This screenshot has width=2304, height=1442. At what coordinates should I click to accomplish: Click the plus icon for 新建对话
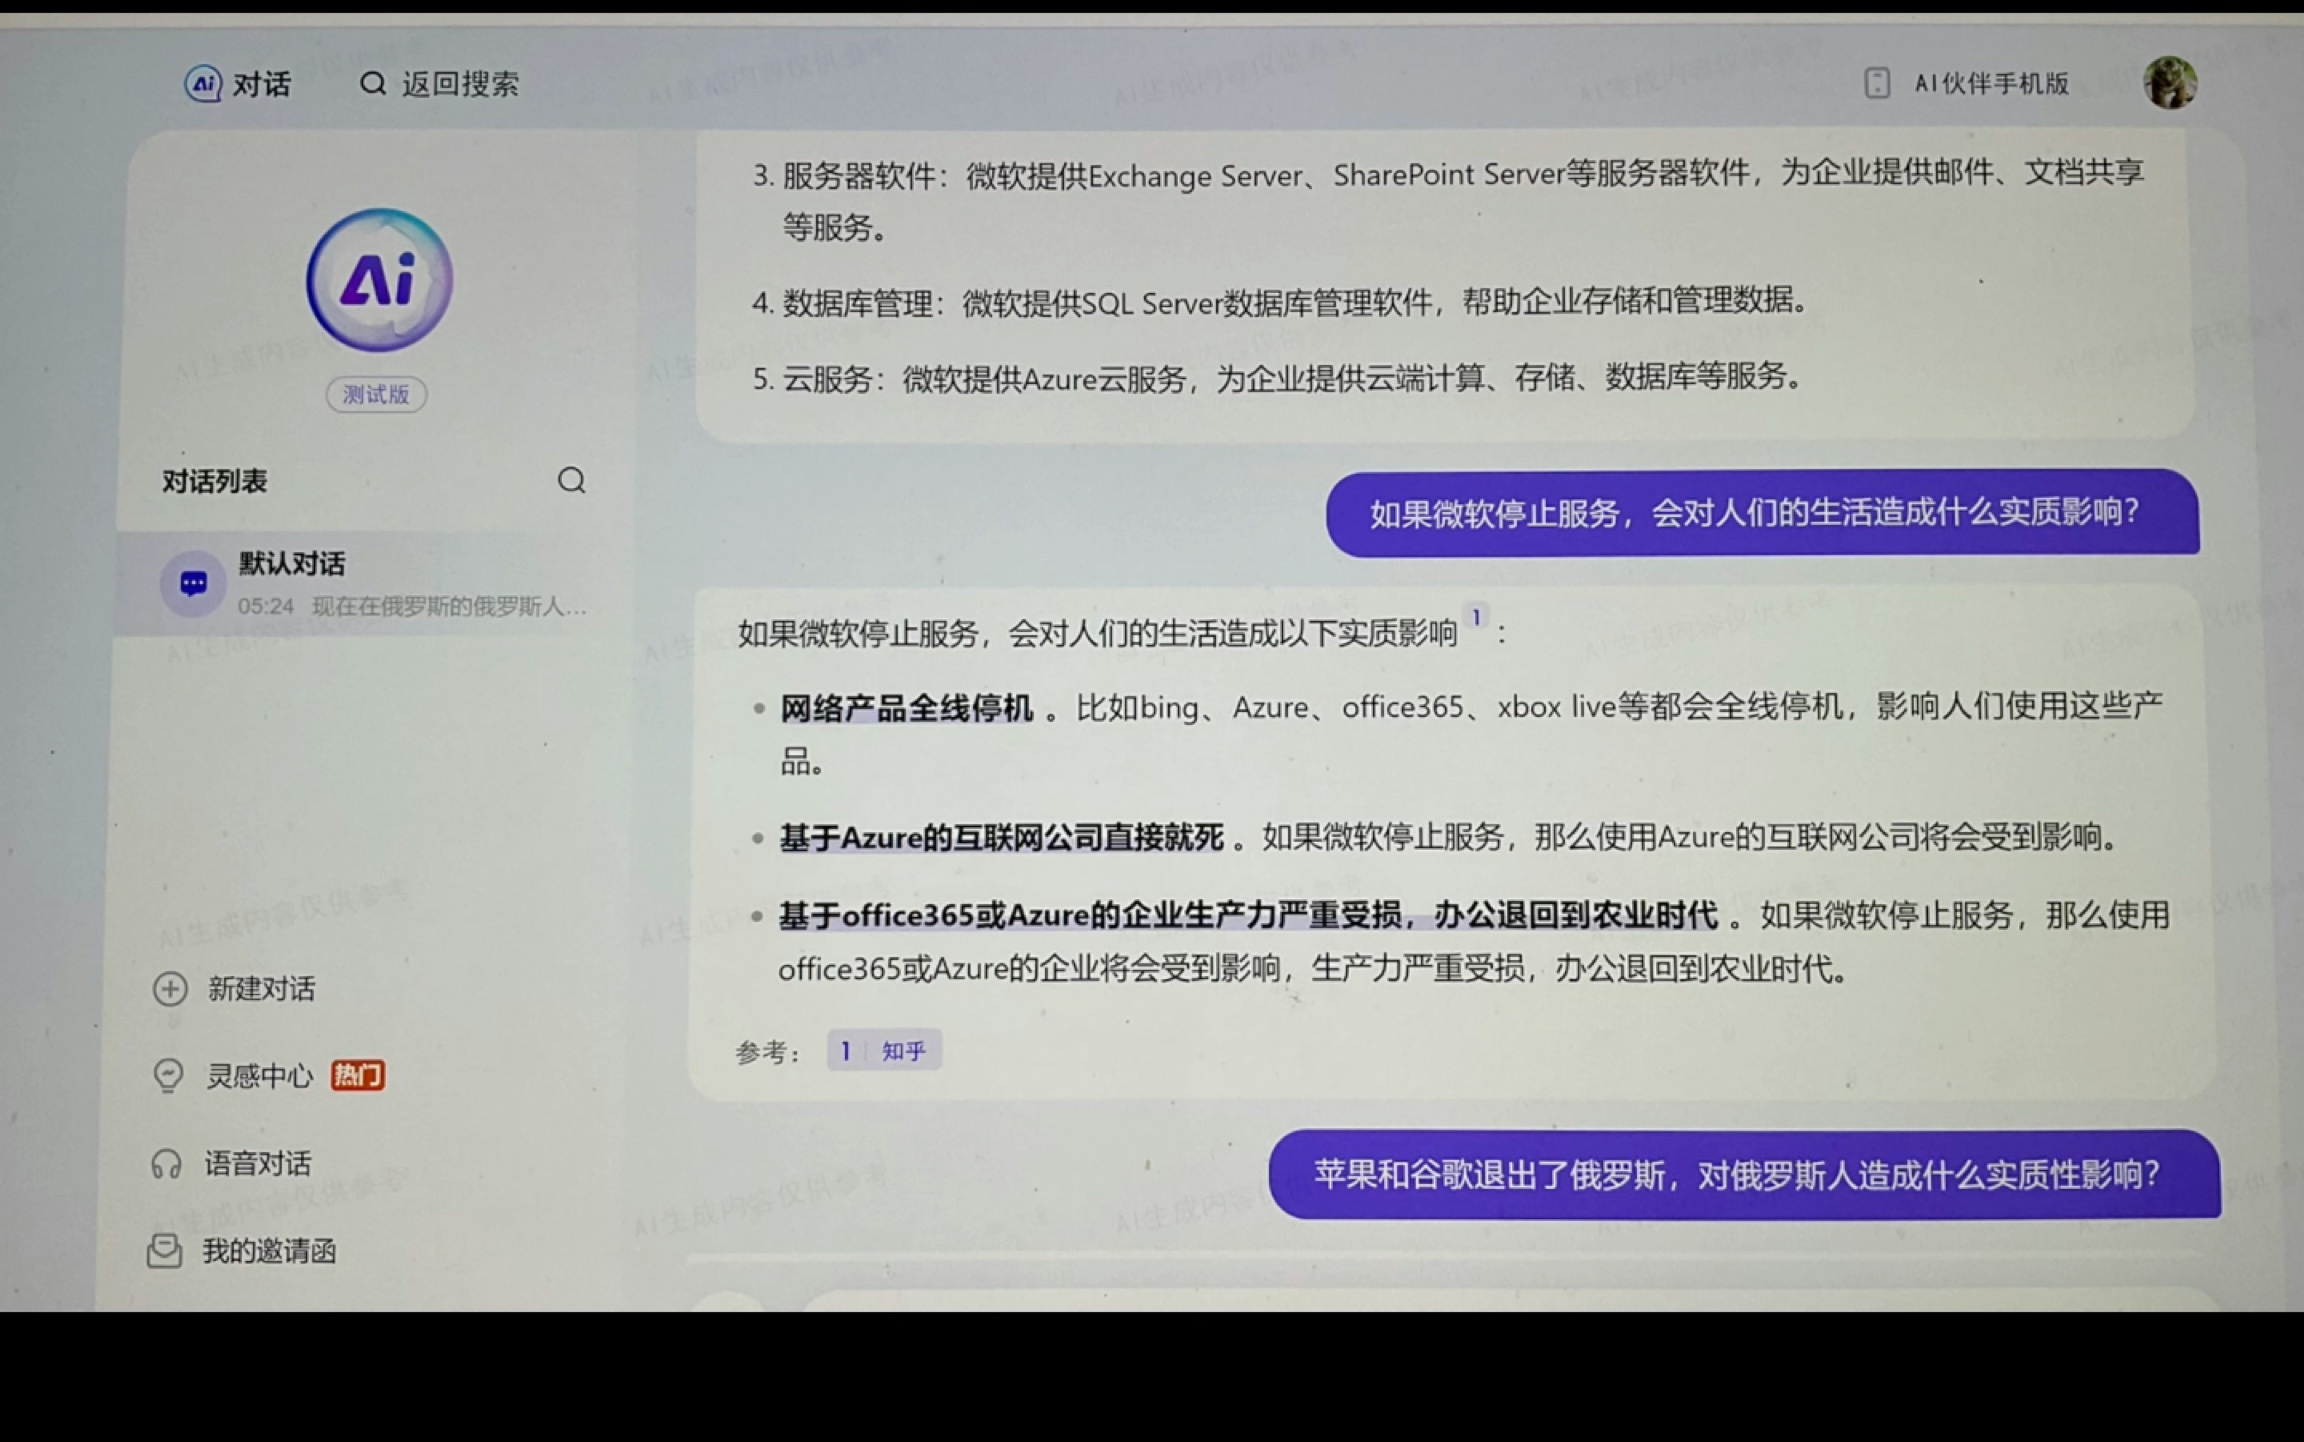click(170, 989)
